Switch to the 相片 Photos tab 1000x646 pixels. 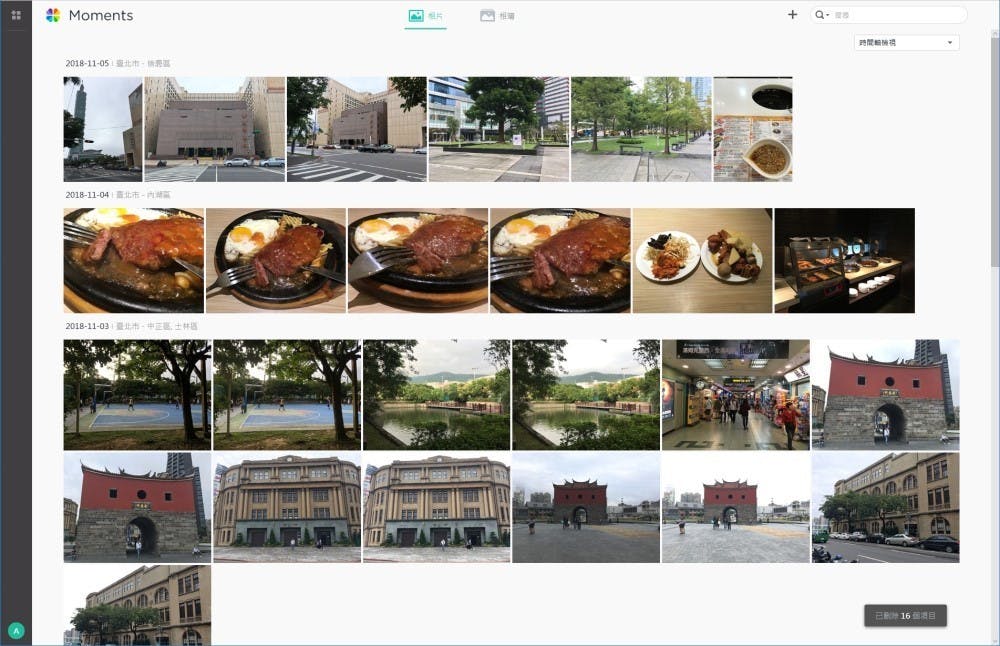(425, 15)
